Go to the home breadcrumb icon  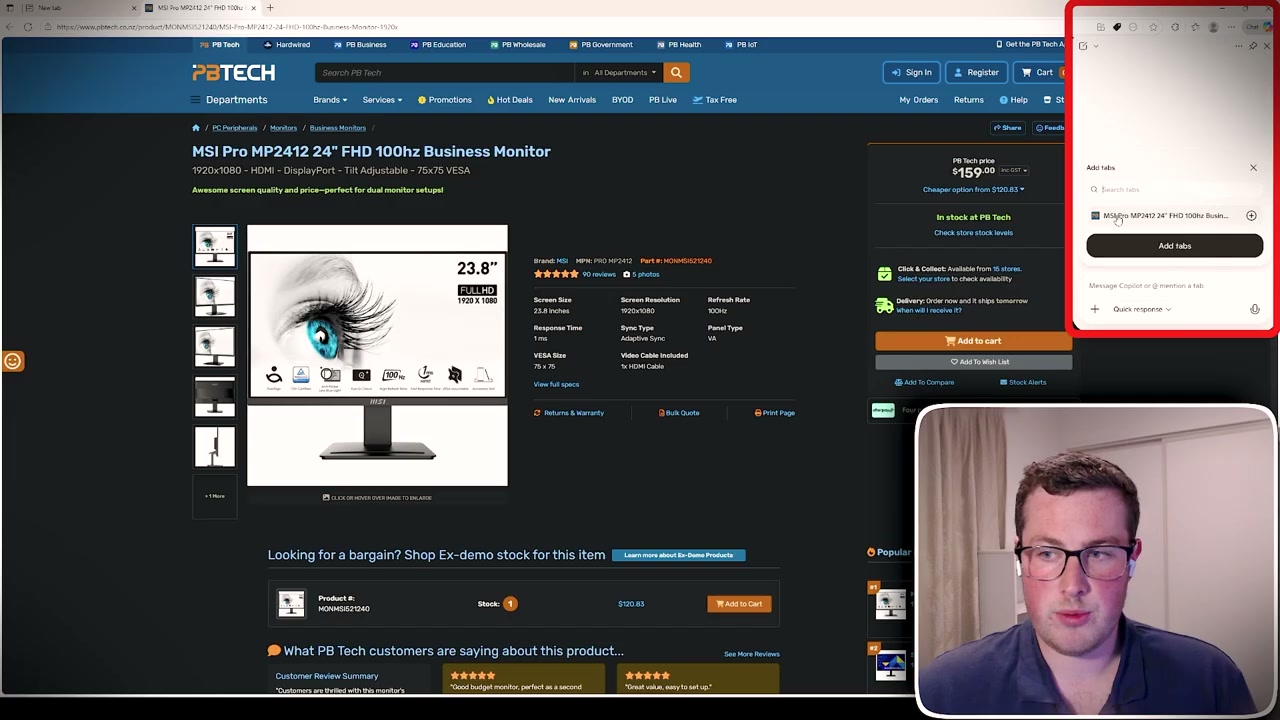[196, 128]
